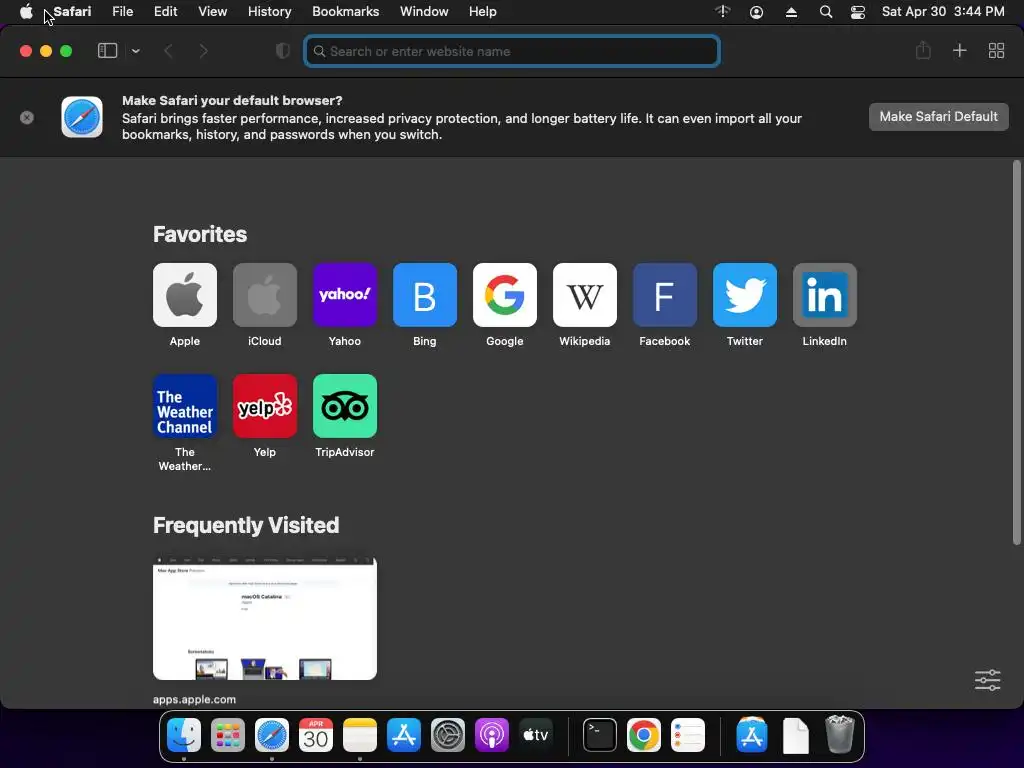This screenshot has height=768, width=1024.
Task: Open a new tab with plus button
Action: [959, 51]
